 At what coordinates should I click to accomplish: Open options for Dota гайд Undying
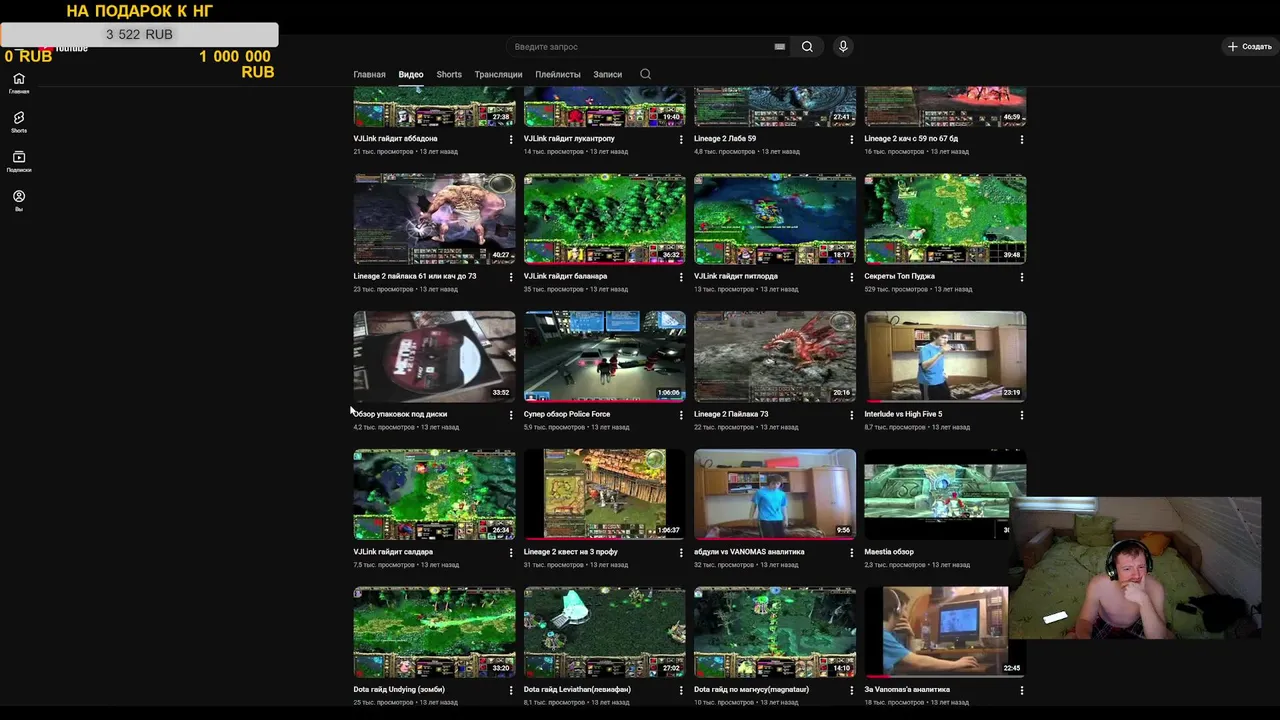click(x=511, y=689)
